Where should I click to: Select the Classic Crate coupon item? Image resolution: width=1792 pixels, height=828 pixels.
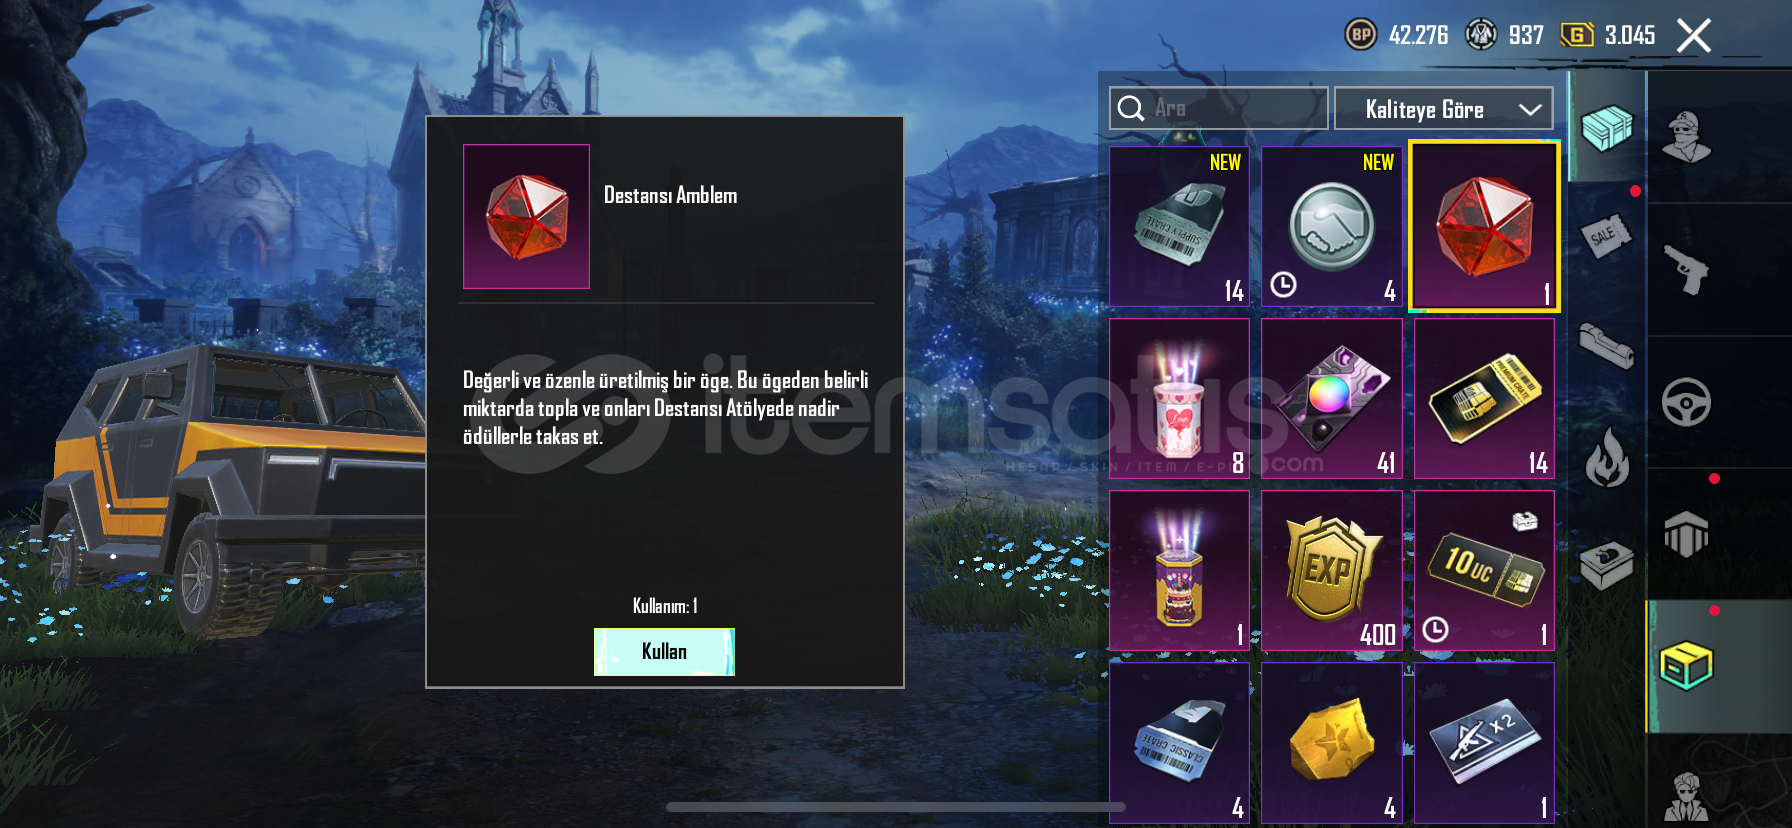pos(1179,743)
